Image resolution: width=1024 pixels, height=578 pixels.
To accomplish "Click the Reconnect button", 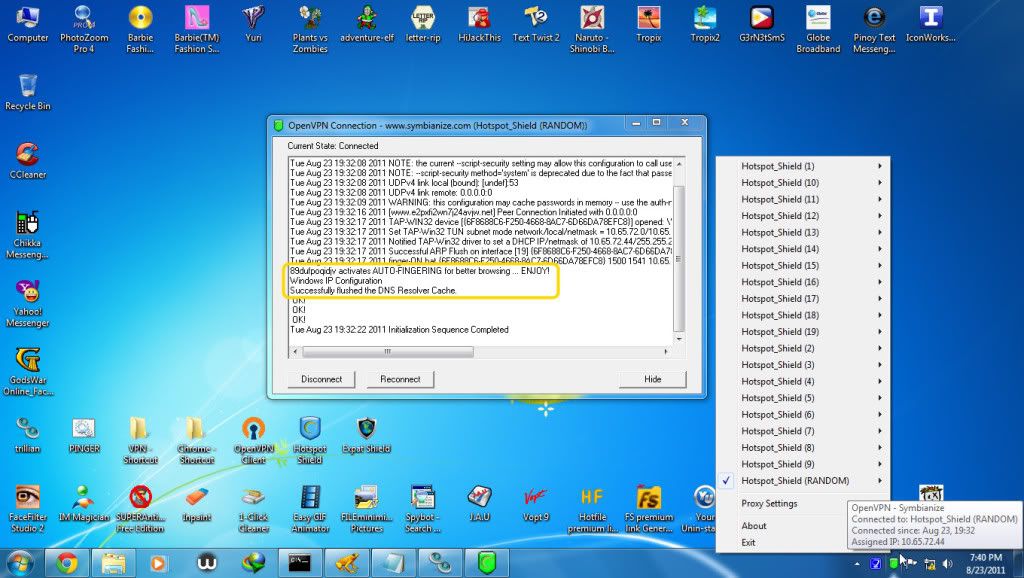I will (400, 379).
